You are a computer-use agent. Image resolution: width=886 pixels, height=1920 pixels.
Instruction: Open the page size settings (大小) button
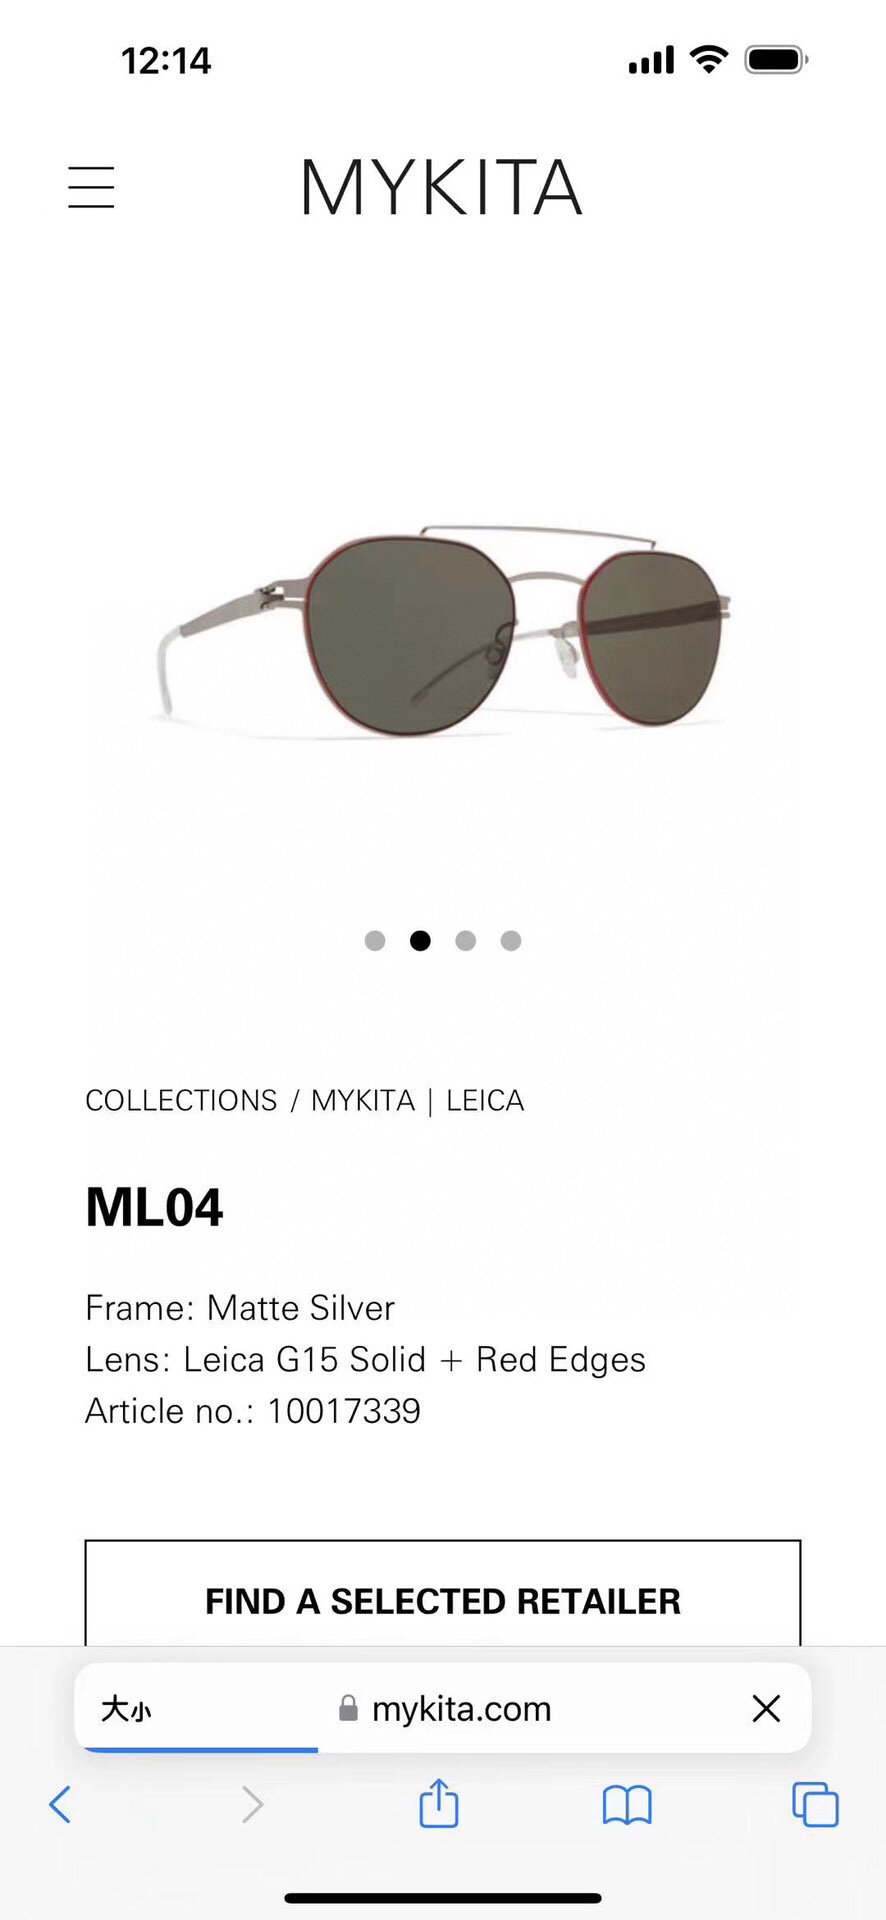126,1709
